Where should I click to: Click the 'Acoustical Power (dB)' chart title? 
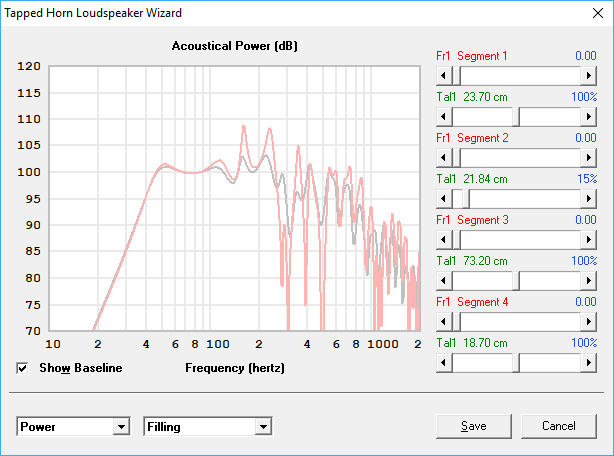click(x=235, y=46)
